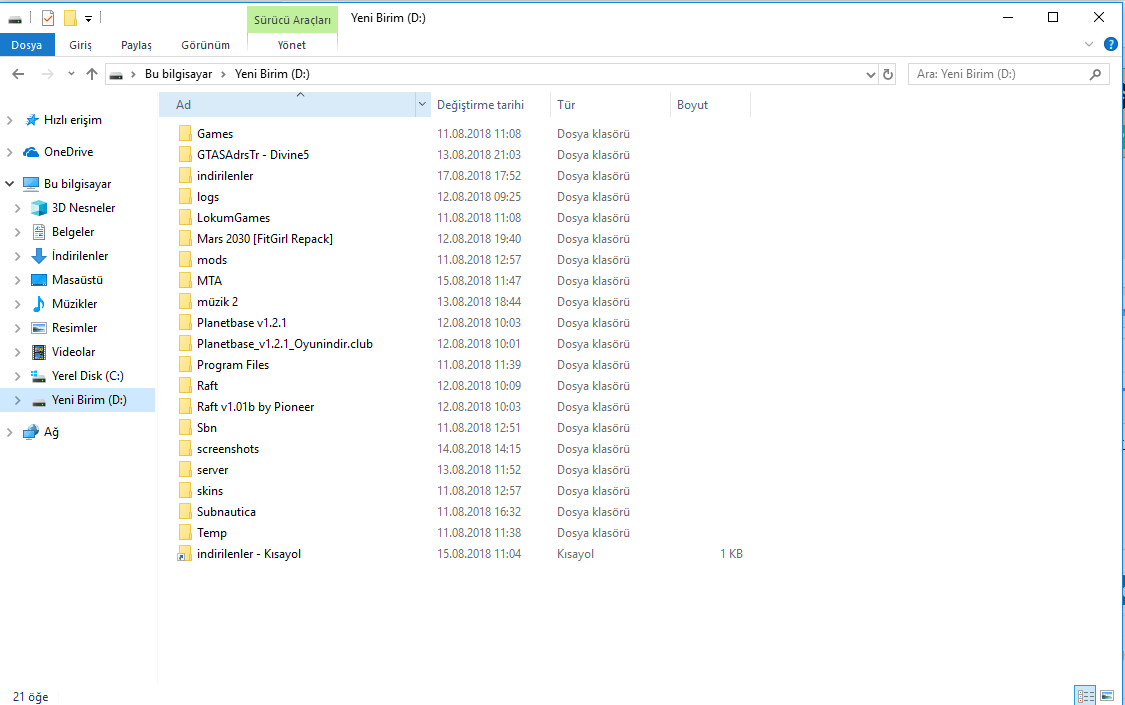Select the logs folder icon

pos(185,197)
